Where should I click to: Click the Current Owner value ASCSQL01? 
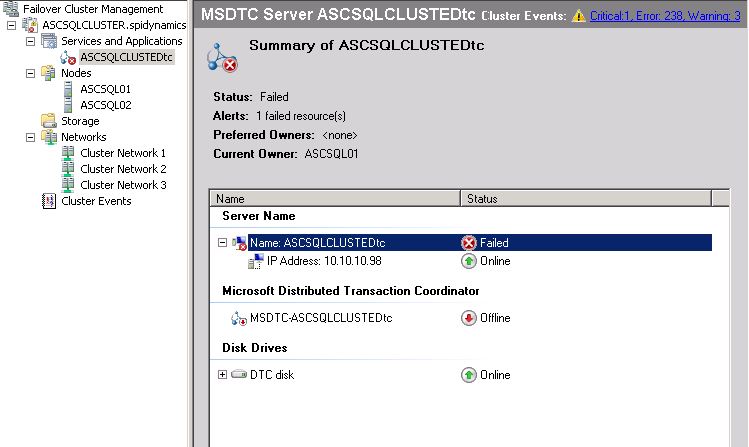click(331, 154)
